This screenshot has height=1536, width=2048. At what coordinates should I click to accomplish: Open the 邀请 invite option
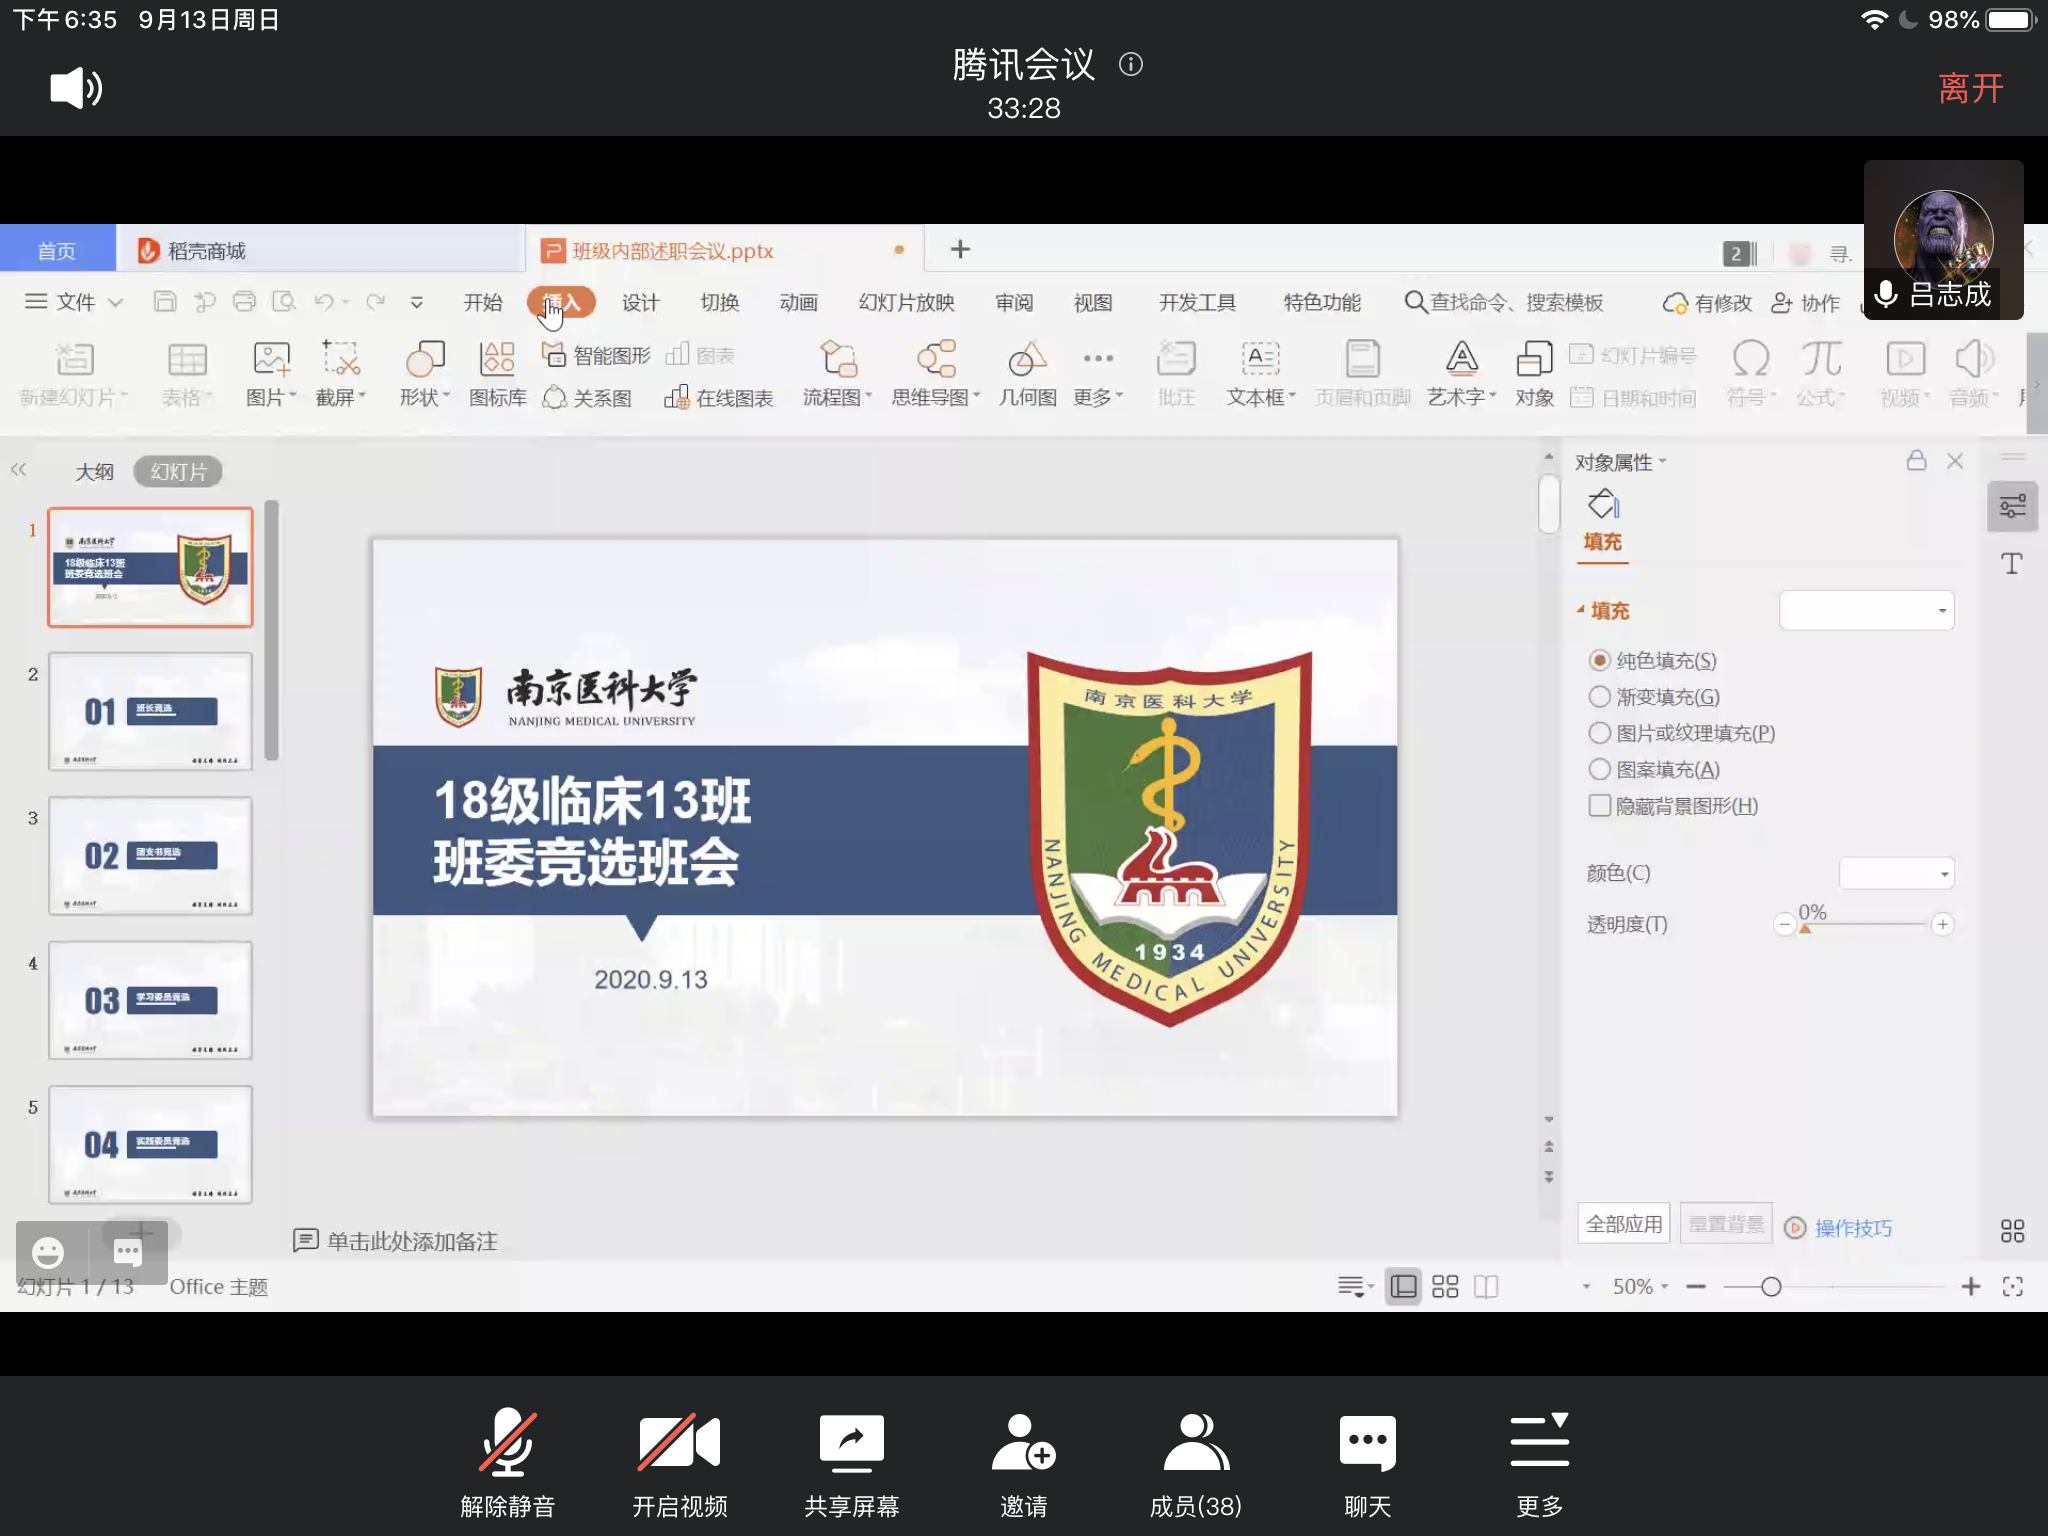[x=1024, y=1464]
